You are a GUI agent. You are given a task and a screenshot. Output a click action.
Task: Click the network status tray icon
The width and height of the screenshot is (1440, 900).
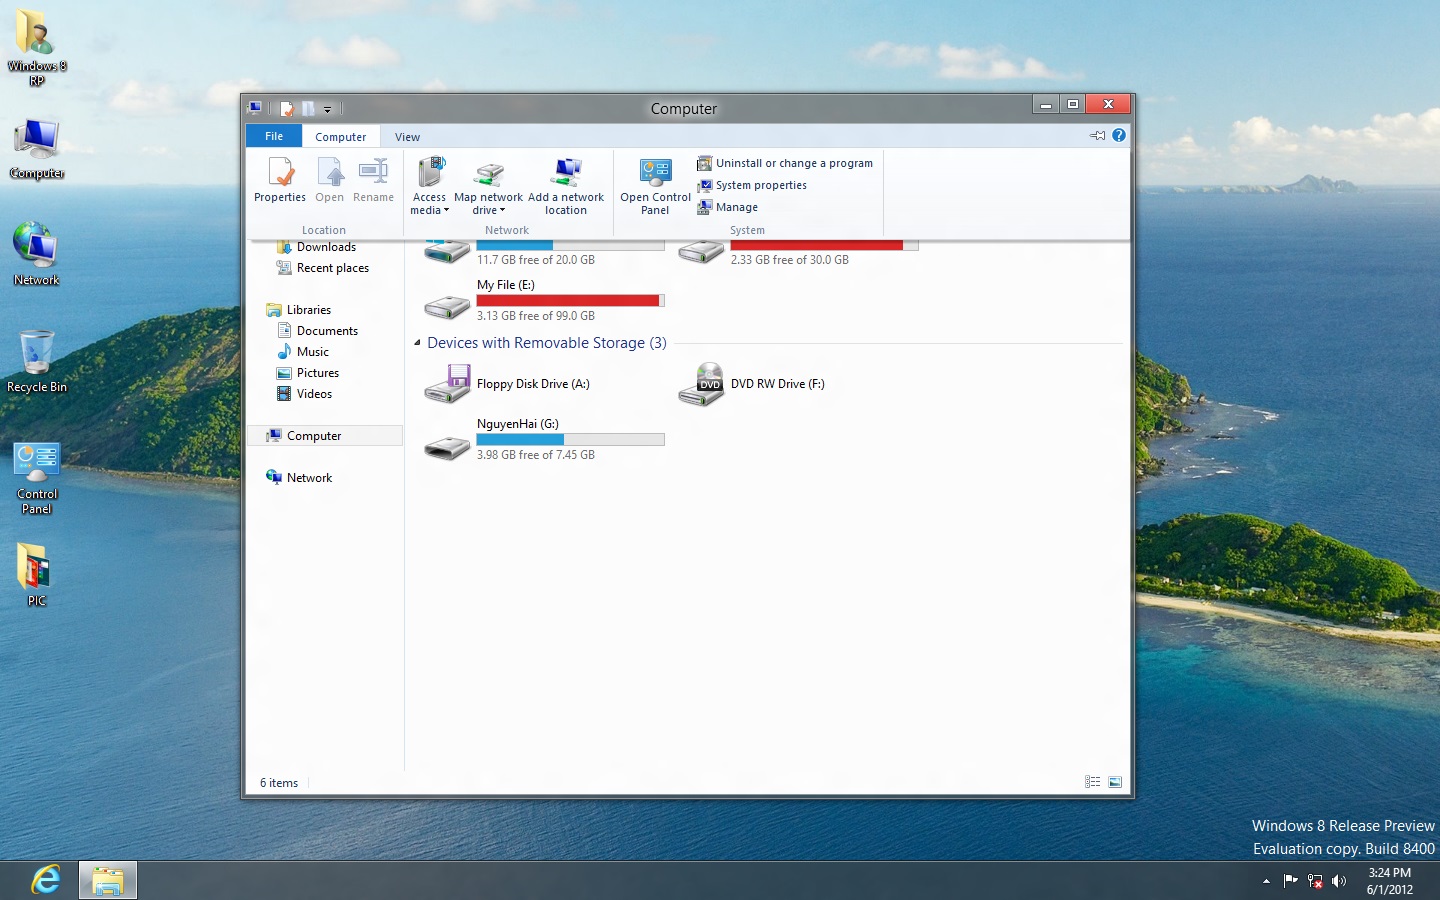click(1315, 881)
